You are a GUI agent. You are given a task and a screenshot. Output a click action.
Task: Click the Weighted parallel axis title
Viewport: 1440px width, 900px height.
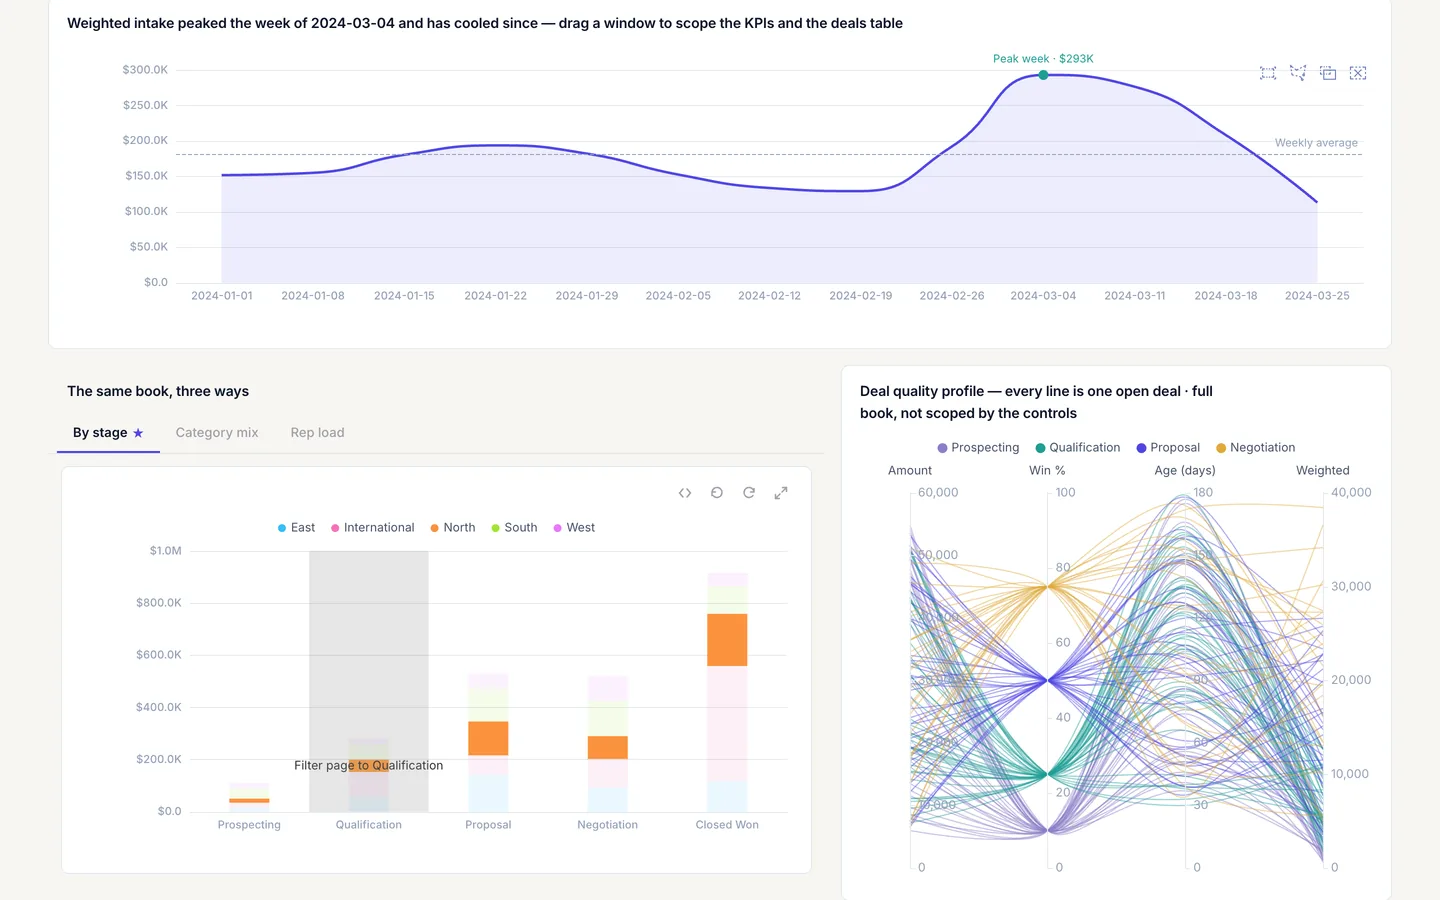click(x=1322, y=471)
